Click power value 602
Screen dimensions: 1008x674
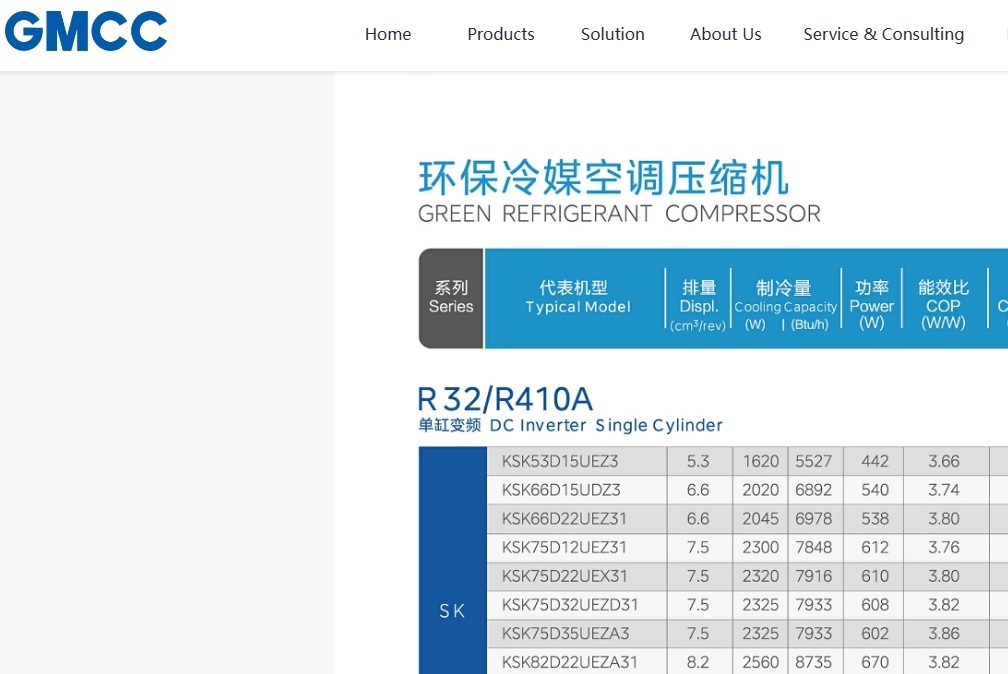tap(875, 633)
